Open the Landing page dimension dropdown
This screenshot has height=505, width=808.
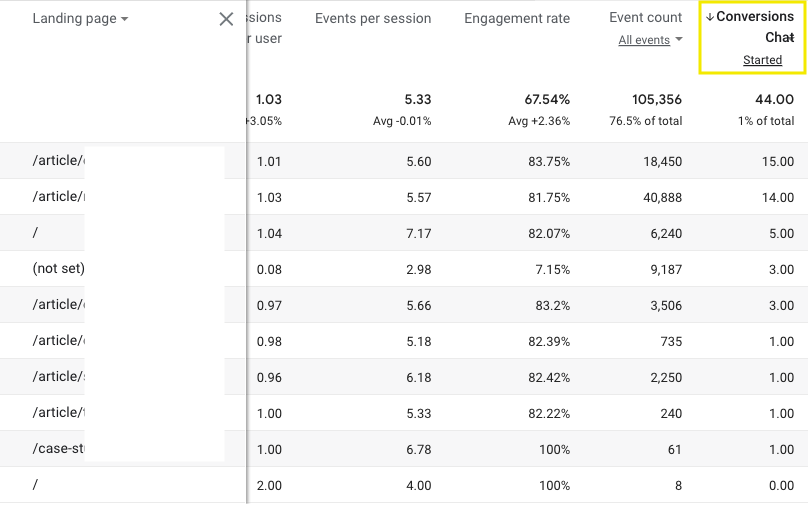(124, 19)
